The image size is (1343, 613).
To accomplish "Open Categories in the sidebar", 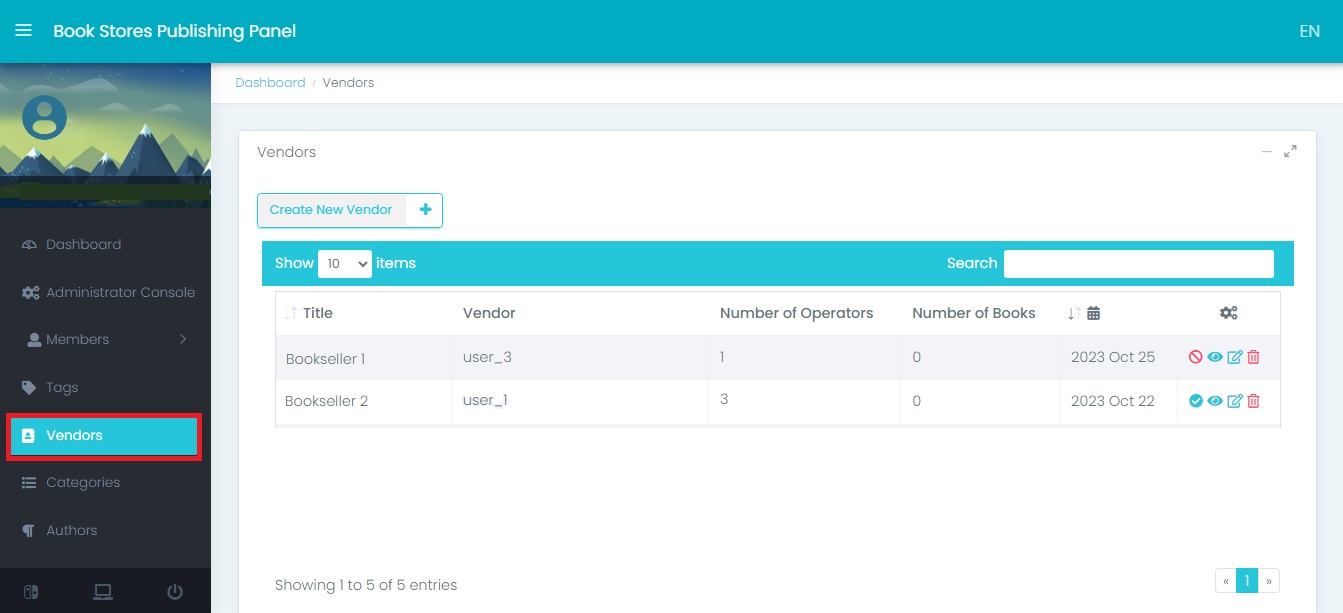I will pos(82,482).
